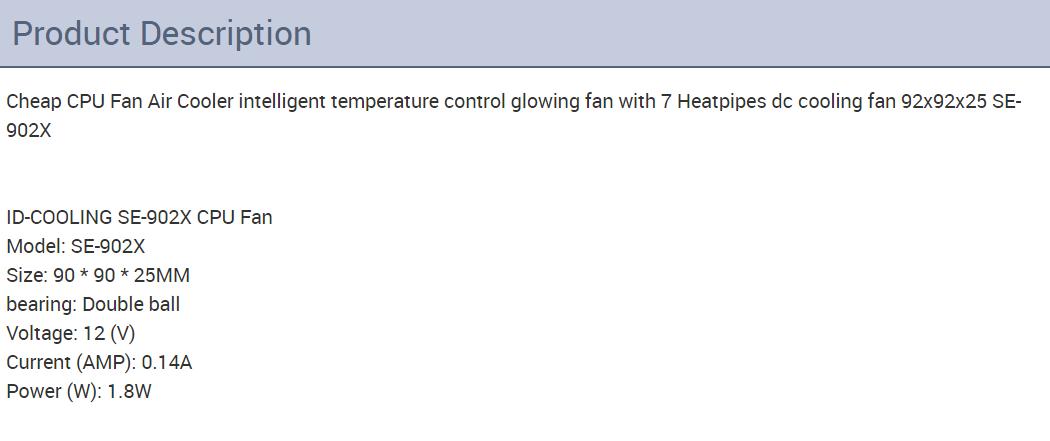Viewport: 1050px width, 441px height.
Task: Click the 'bearing: Double ball' line
Action: (x=93, y=304)
